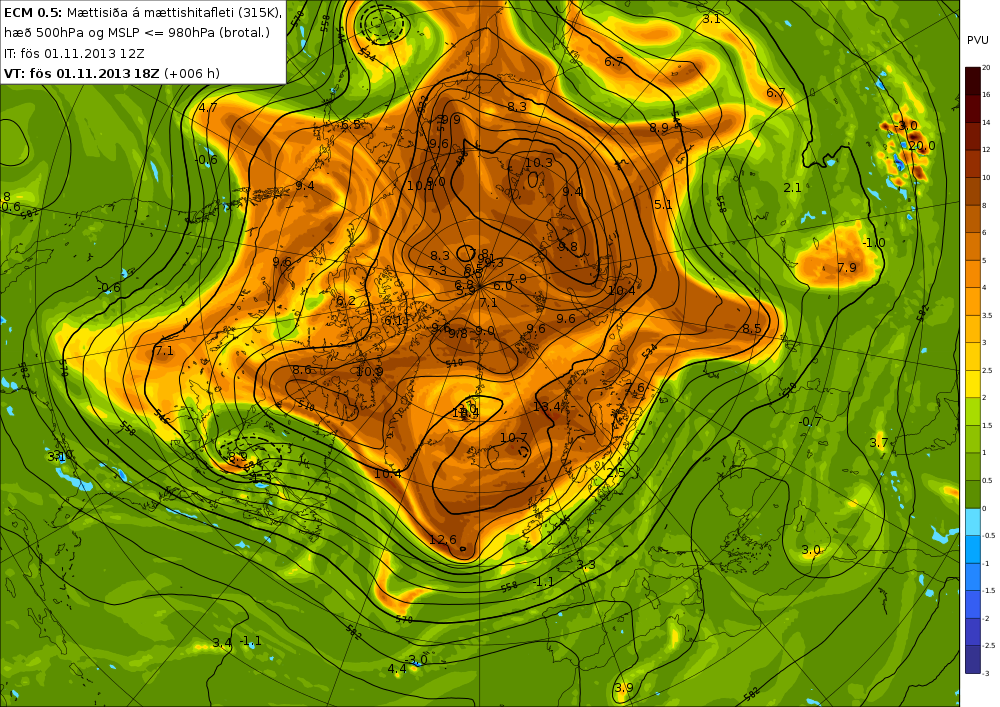The image size is (1000, 707).
Task: Click the "4.4" value on the map
Action: pos(397,669)
